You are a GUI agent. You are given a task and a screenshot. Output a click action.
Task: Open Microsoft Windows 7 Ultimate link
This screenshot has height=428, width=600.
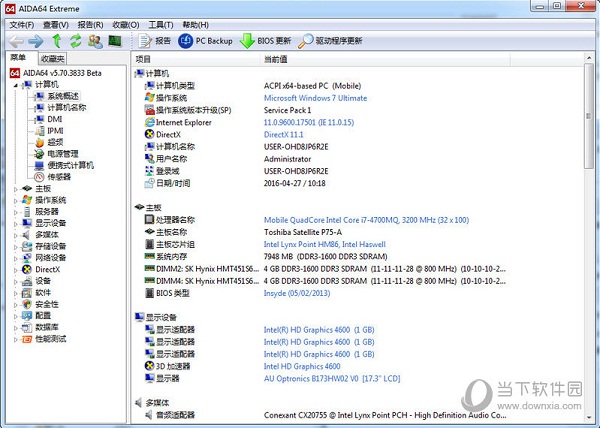pyautogui.click(x=315, y=98)
